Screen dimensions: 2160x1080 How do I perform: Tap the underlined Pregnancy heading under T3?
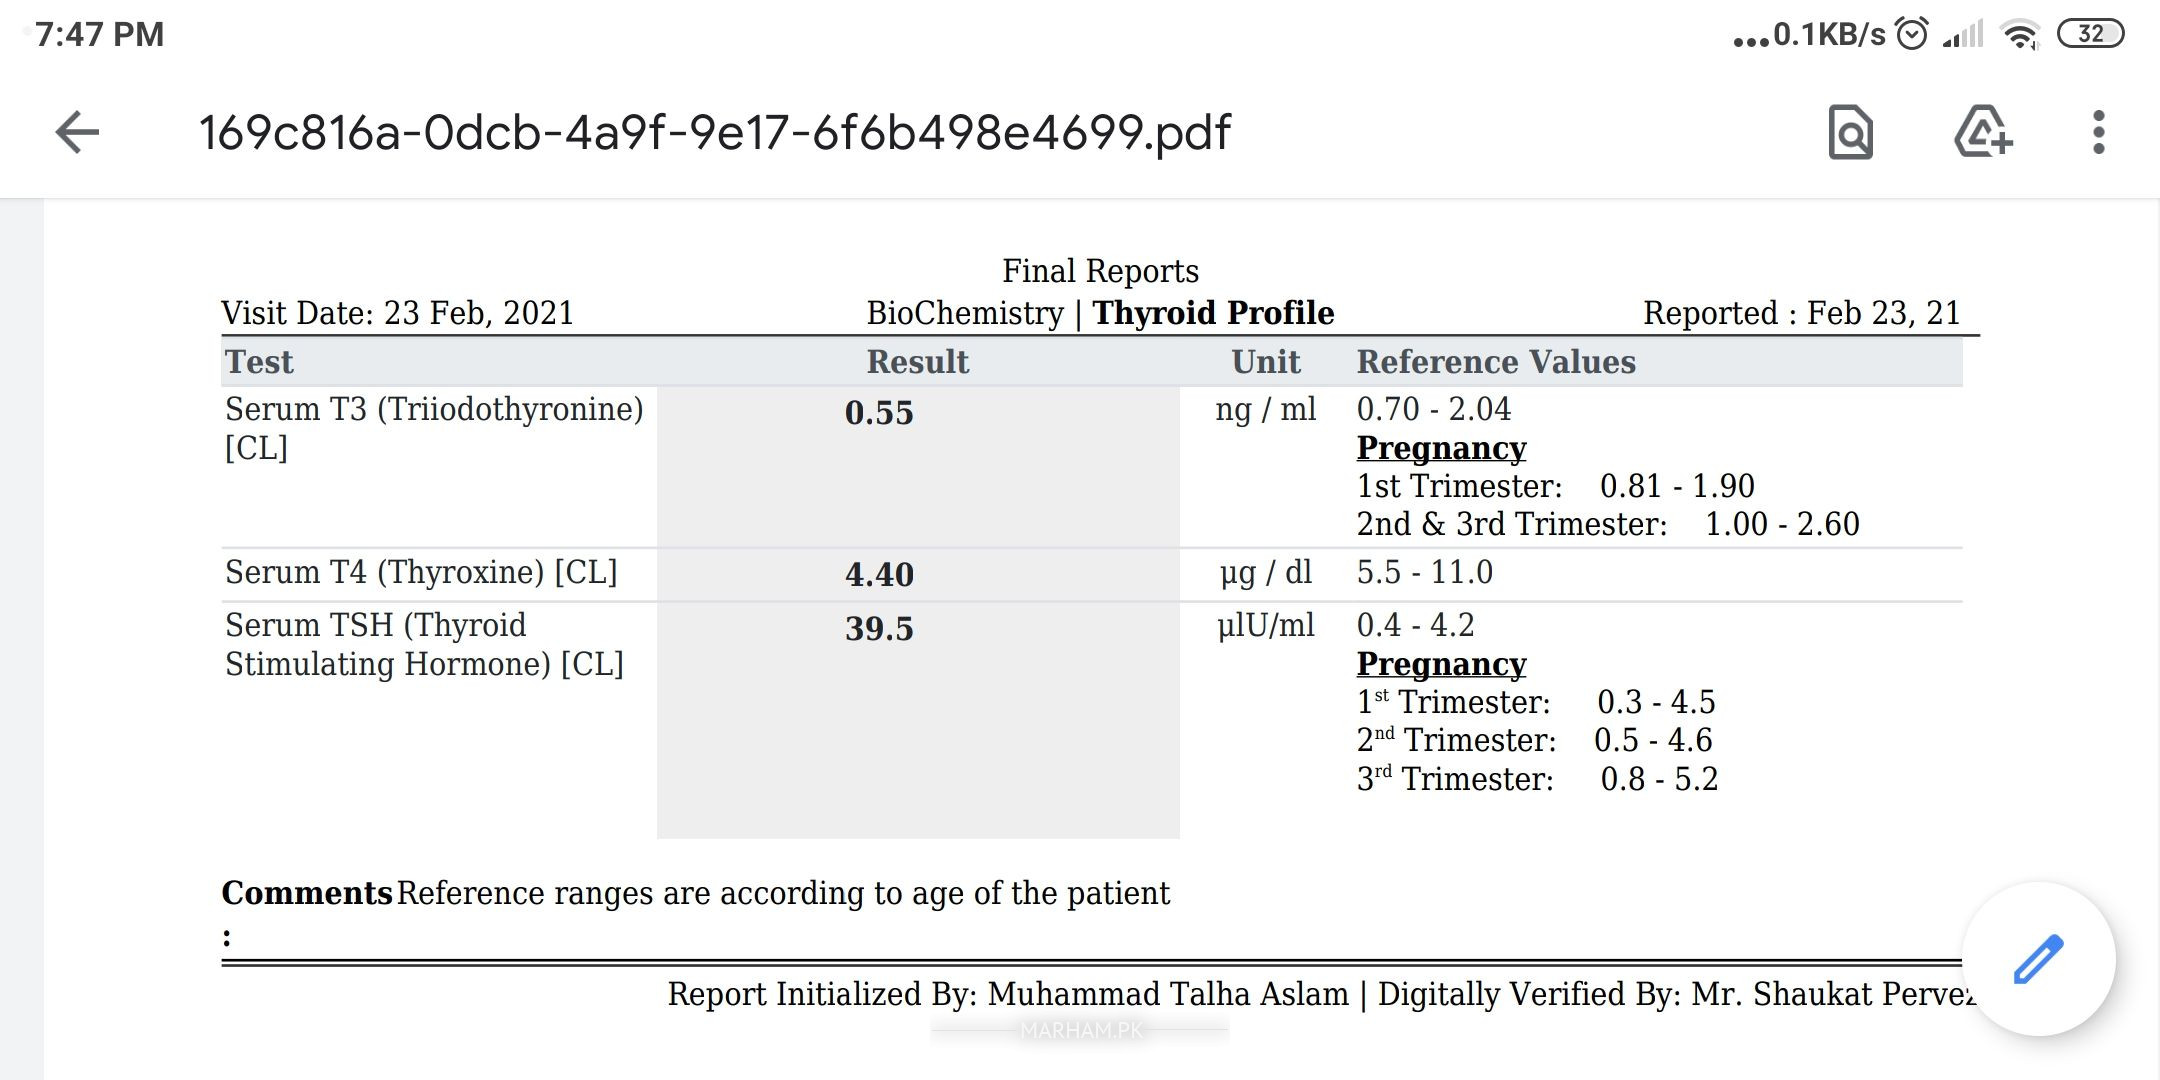click(1441, 448)
